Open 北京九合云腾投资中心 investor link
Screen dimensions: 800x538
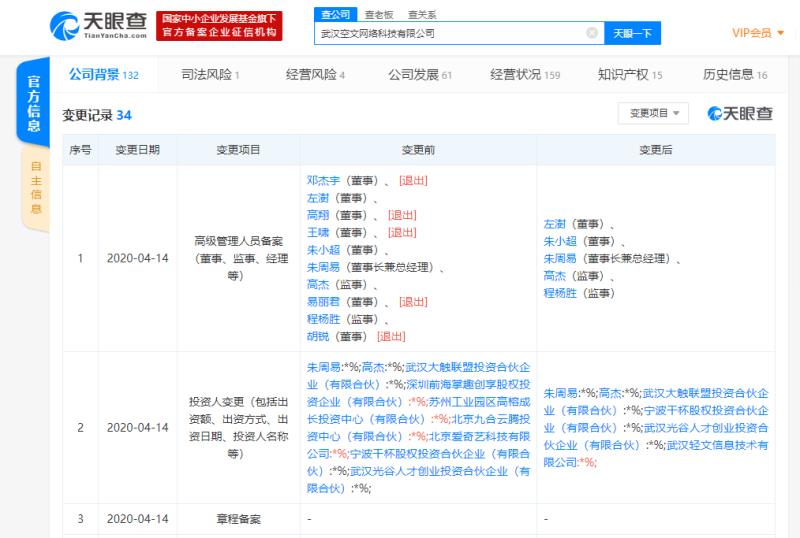click(x=490, y=418)
